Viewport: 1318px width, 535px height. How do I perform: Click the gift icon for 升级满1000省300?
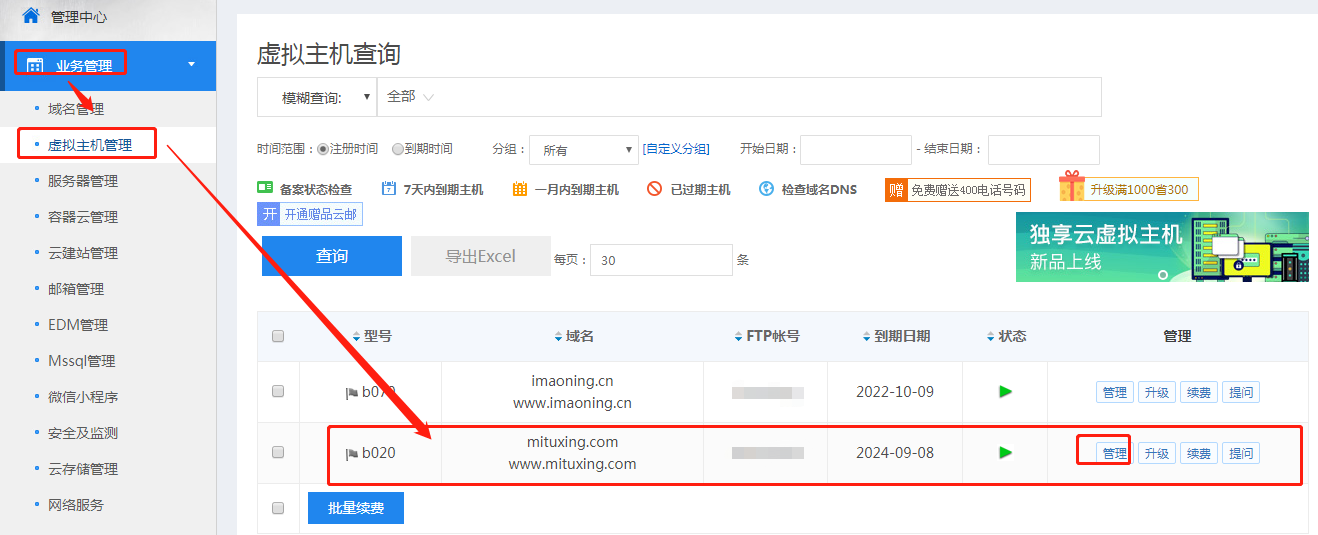[x=1072, y=187]
